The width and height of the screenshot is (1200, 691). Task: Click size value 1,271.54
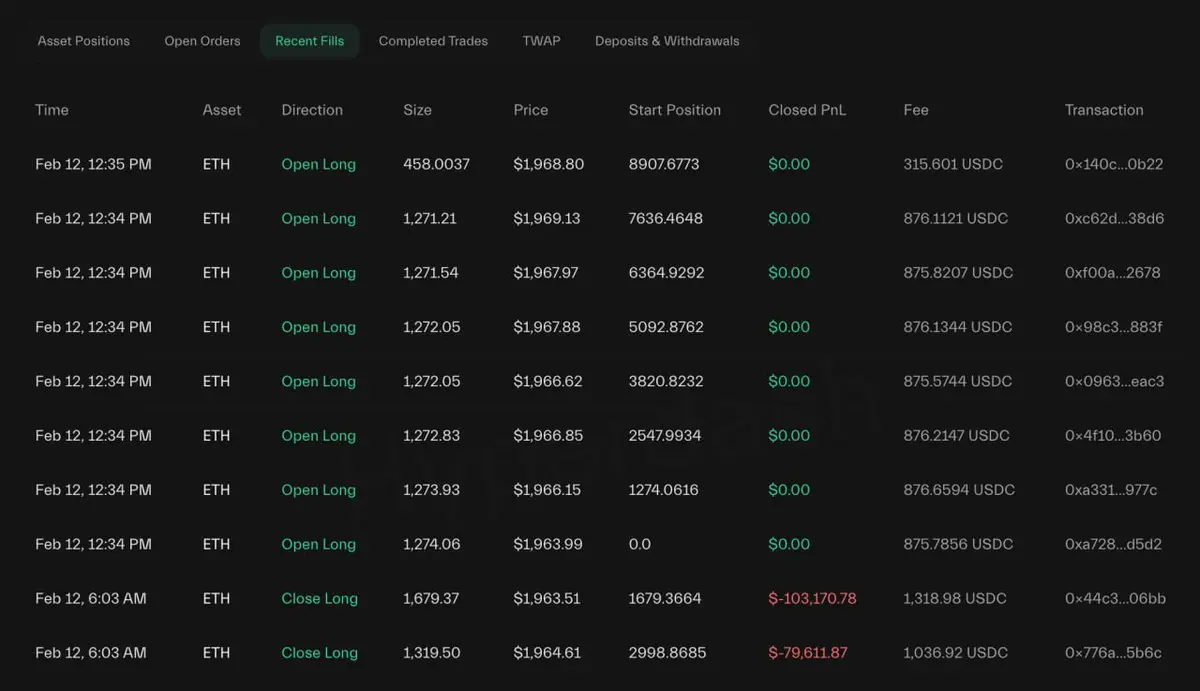(431, 272)
